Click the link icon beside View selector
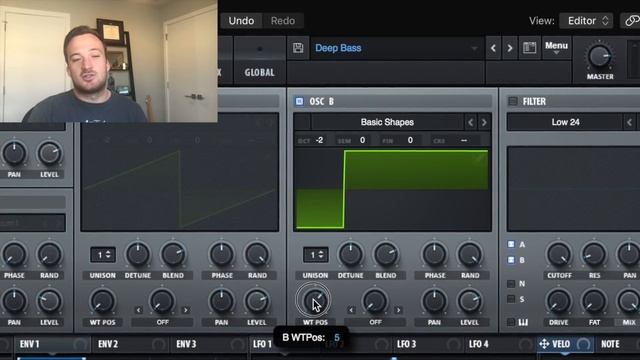 click(631, 21)
